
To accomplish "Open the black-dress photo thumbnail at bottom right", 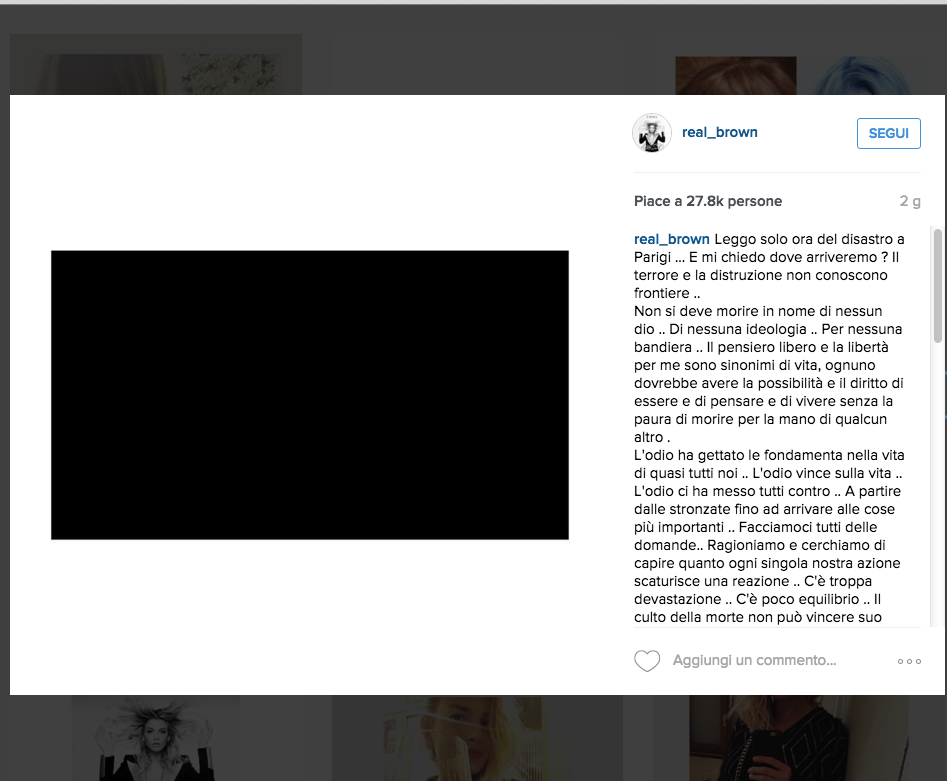I will (798, 738).
